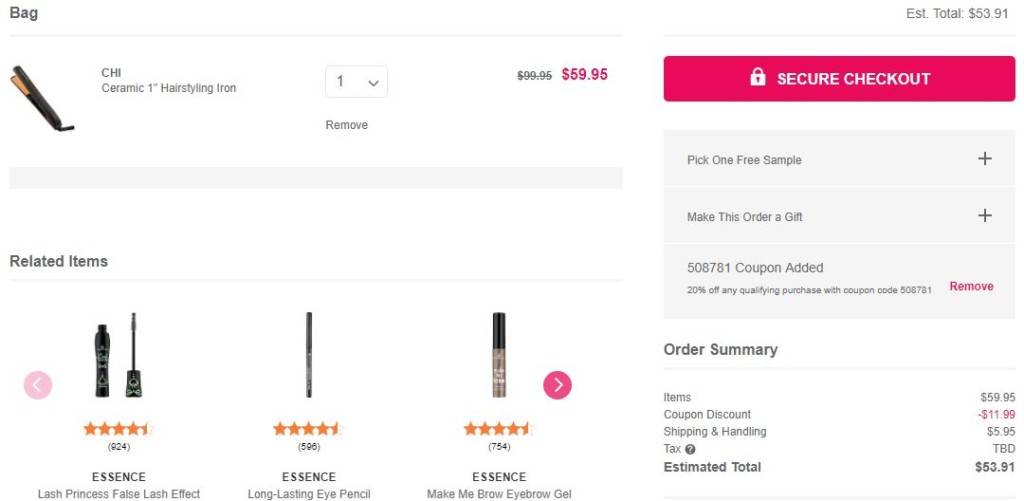The width and height of the screenshot is (1024, 501).
Task: Expand the Pick One Free Sample section
Action: [x=984, y=159]
